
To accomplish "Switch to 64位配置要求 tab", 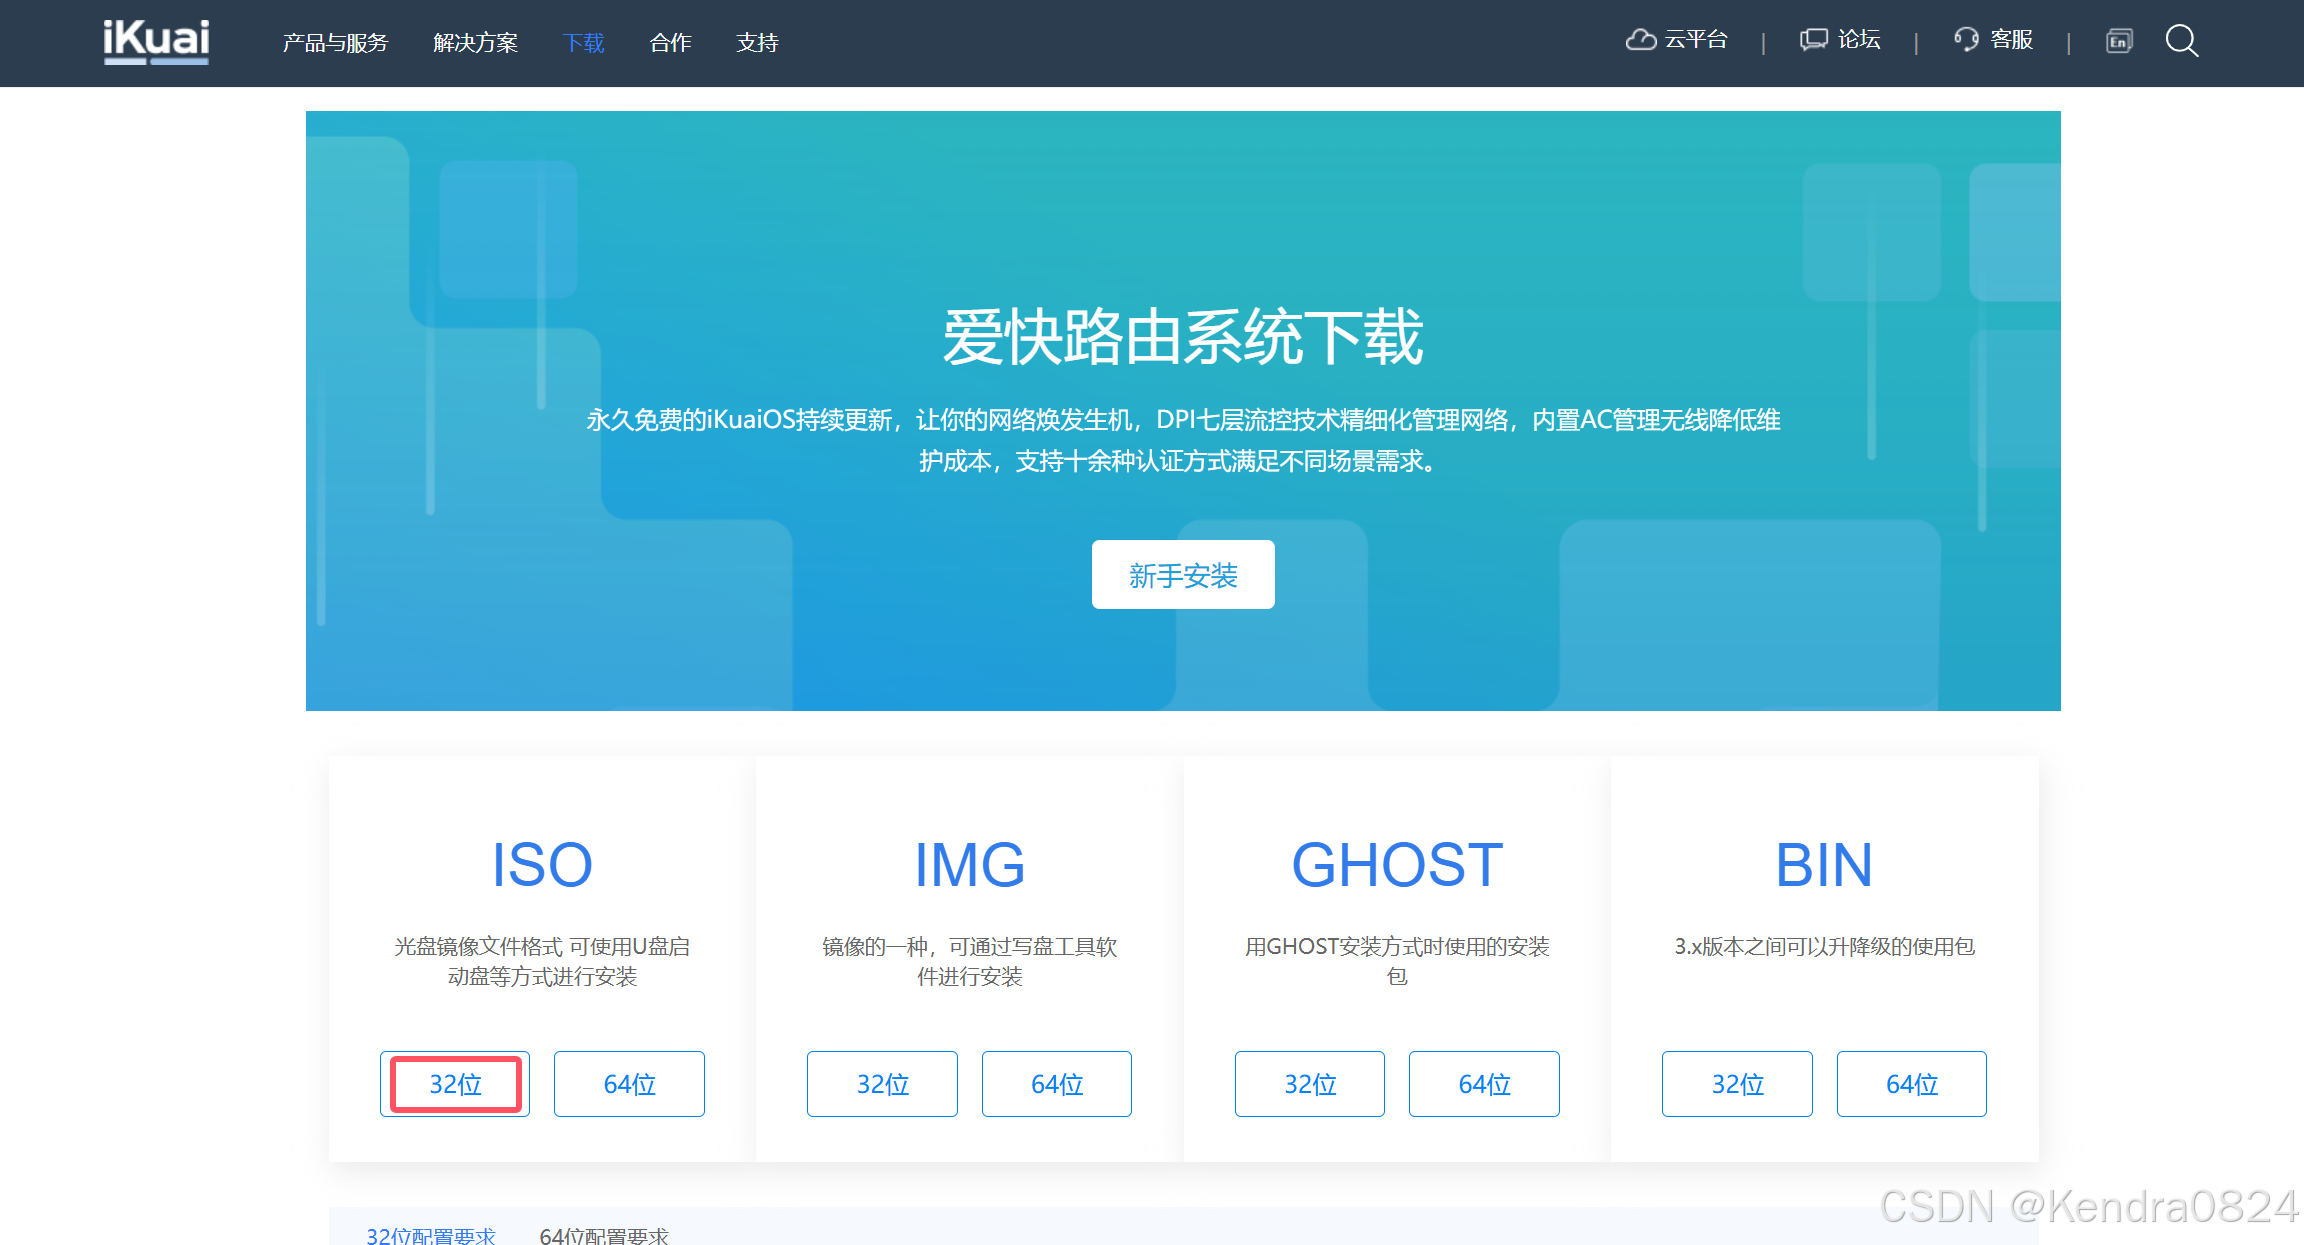I will [604, 1235].
